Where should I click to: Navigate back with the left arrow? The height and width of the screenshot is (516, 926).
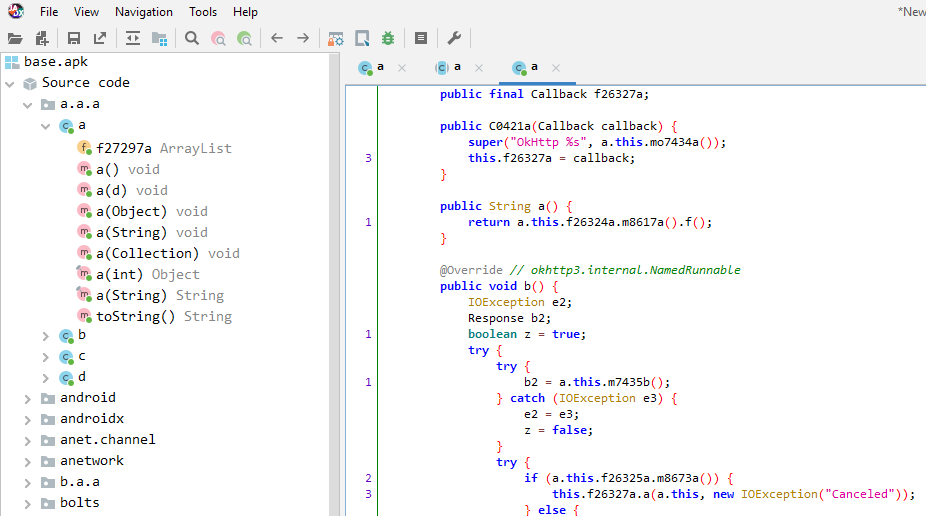click(277, 38)
